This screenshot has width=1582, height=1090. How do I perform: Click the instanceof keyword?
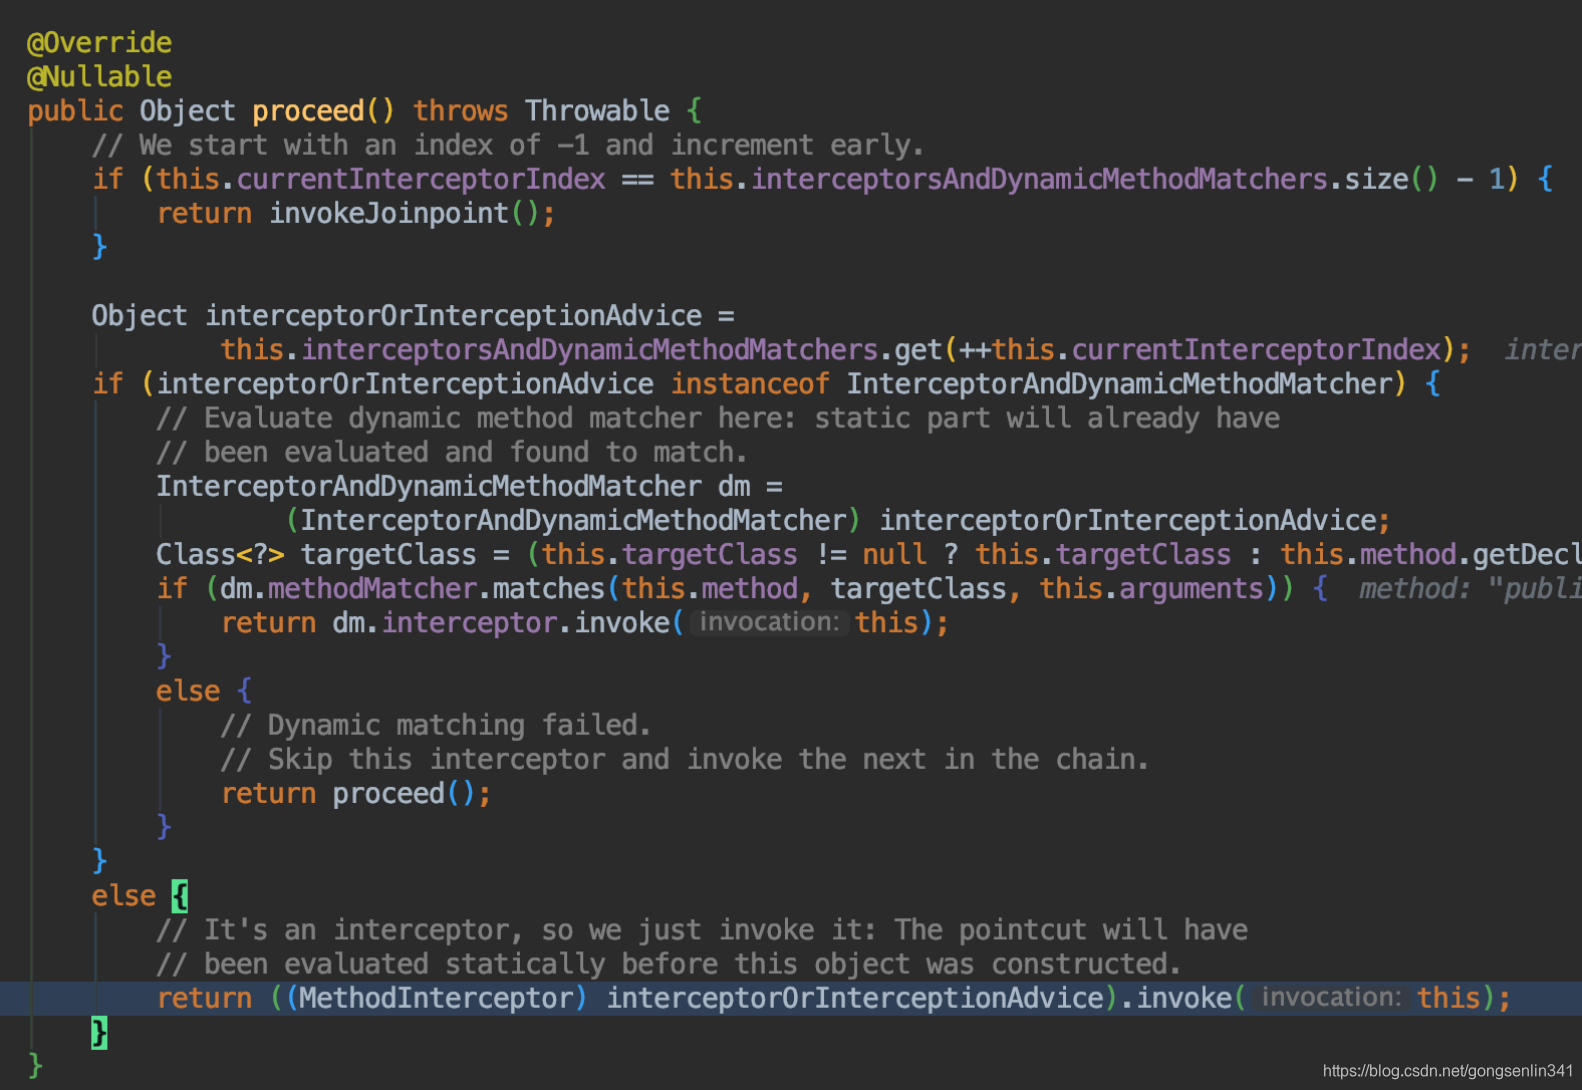(x=750, y=384)
